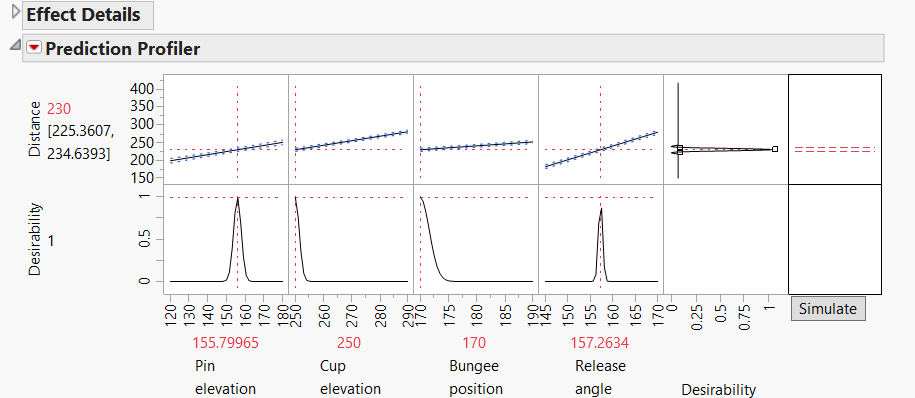Click the Cup elevation factor label
The height and width of the screenshot is (398, 915).
click(x=350, y=378)
